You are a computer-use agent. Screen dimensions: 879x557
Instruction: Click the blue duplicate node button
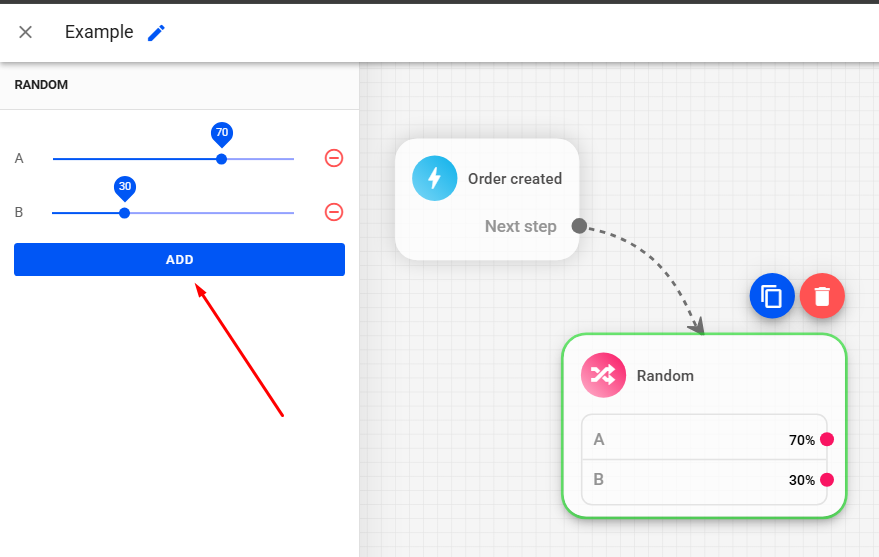(772, 296)
